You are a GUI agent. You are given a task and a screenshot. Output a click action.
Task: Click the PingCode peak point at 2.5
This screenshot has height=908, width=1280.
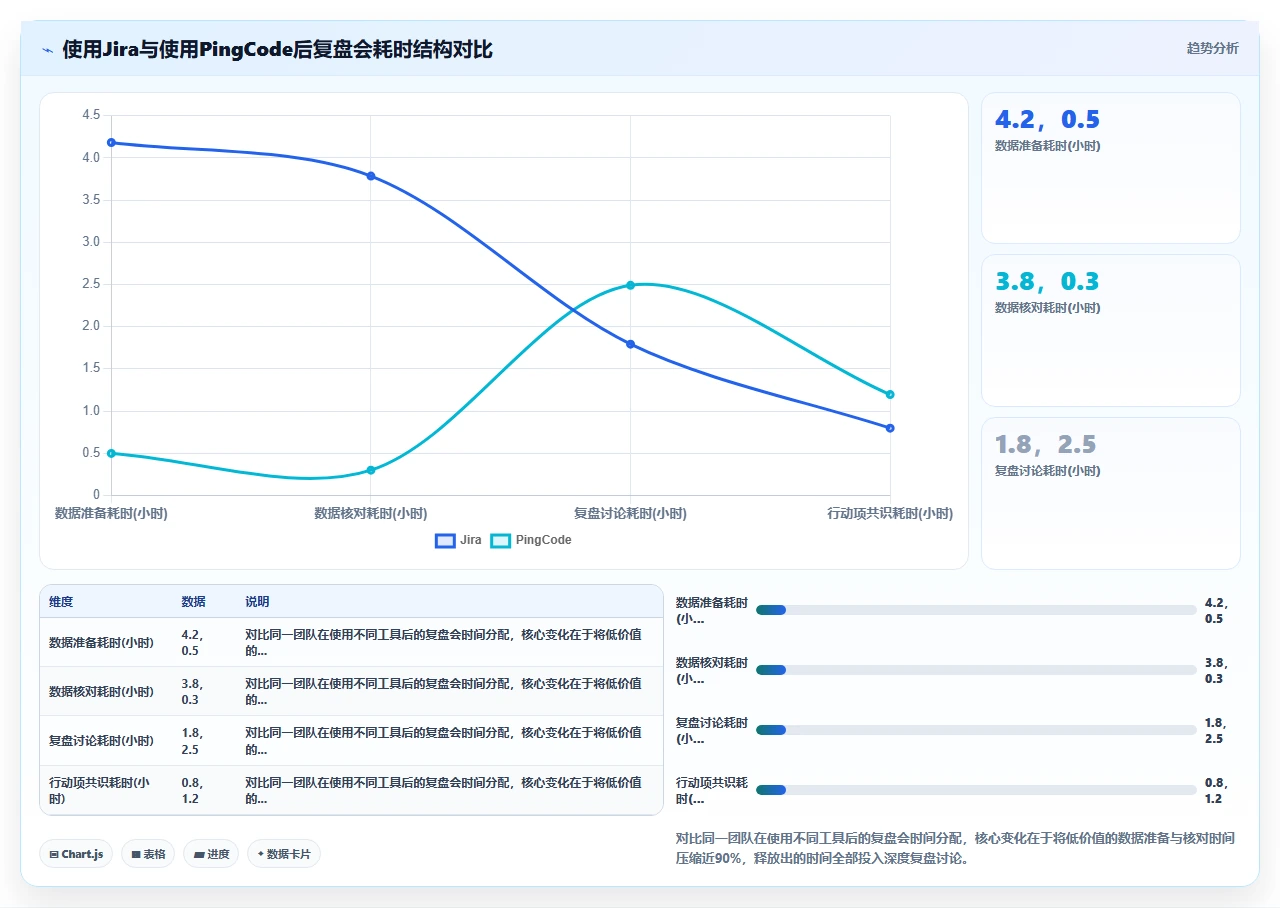[630, 285]
